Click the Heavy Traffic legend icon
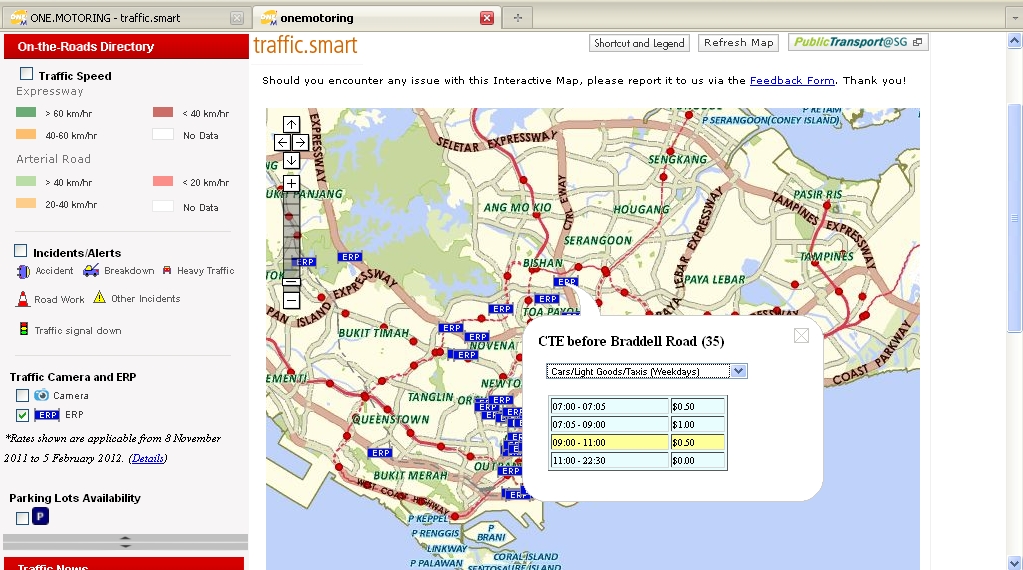 167,270
